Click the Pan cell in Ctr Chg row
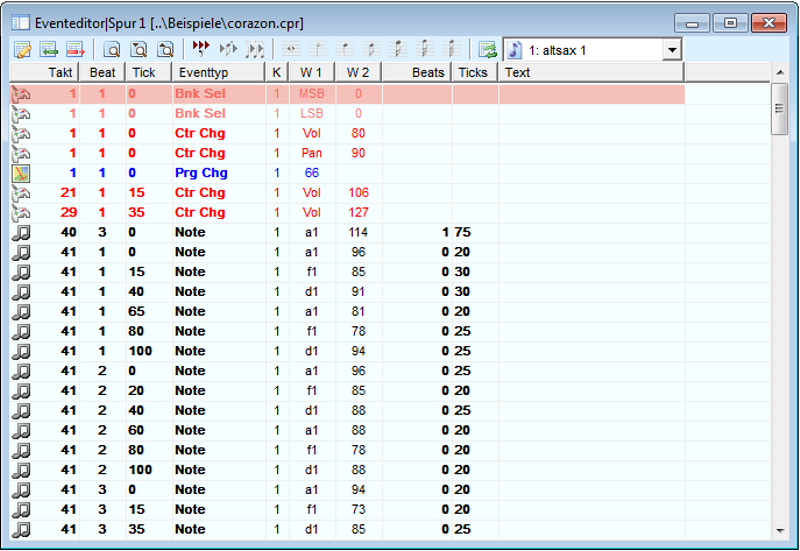This screenshot has width=800, height=551. click(312, 153)
